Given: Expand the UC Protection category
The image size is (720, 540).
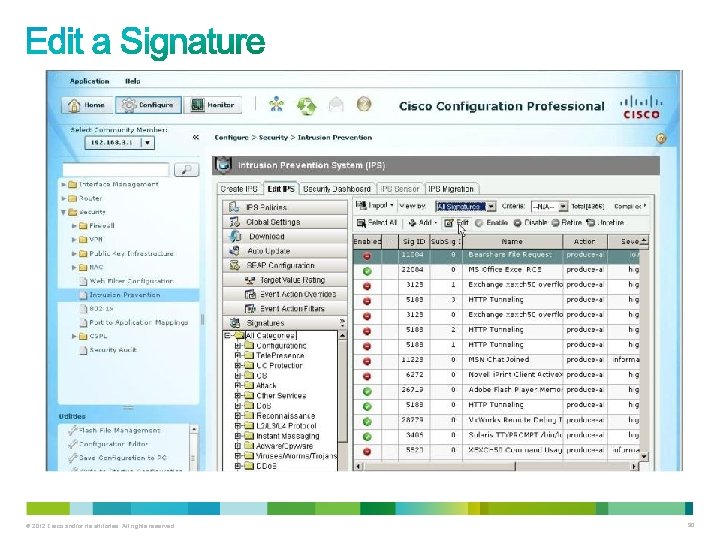Looking at the screenshot, I should pyautogui.click(x=237, y=366).
